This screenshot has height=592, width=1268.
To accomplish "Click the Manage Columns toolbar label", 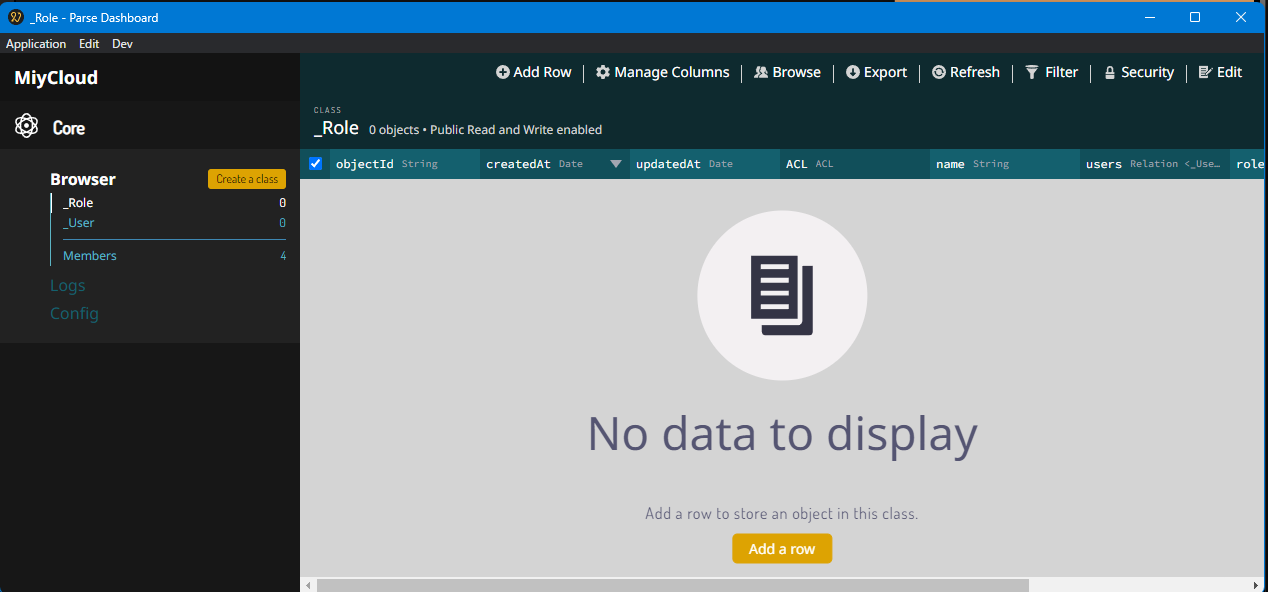I will (672, 72).
